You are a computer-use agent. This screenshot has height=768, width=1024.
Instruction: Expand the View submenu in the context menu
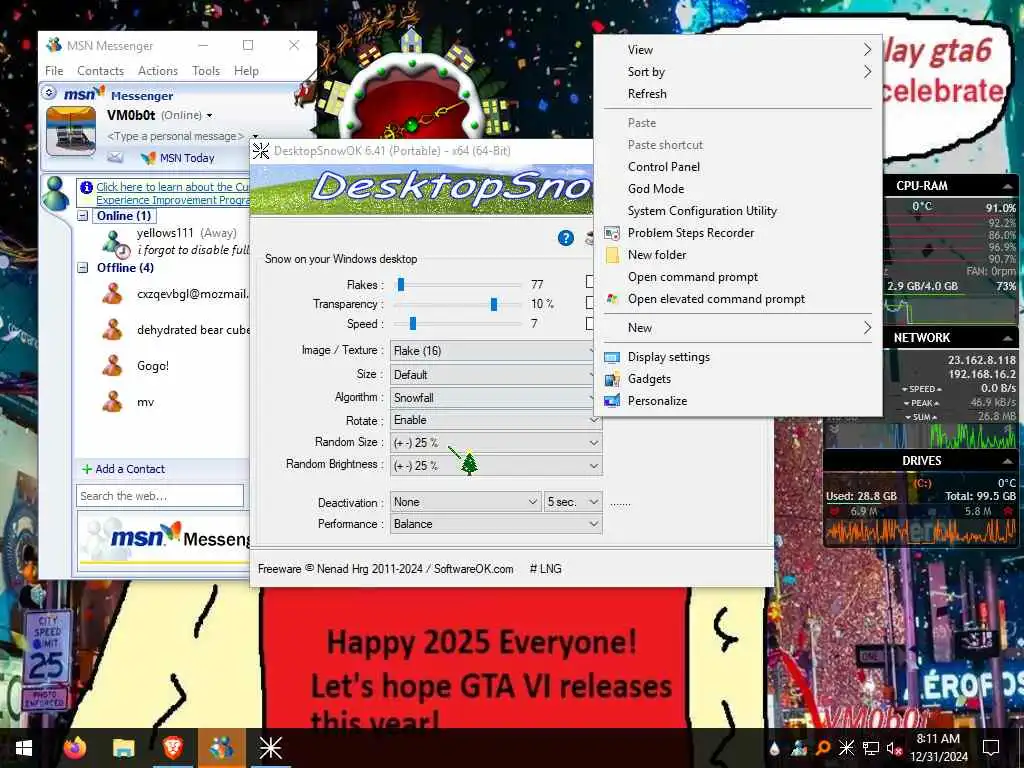(738, 50)
